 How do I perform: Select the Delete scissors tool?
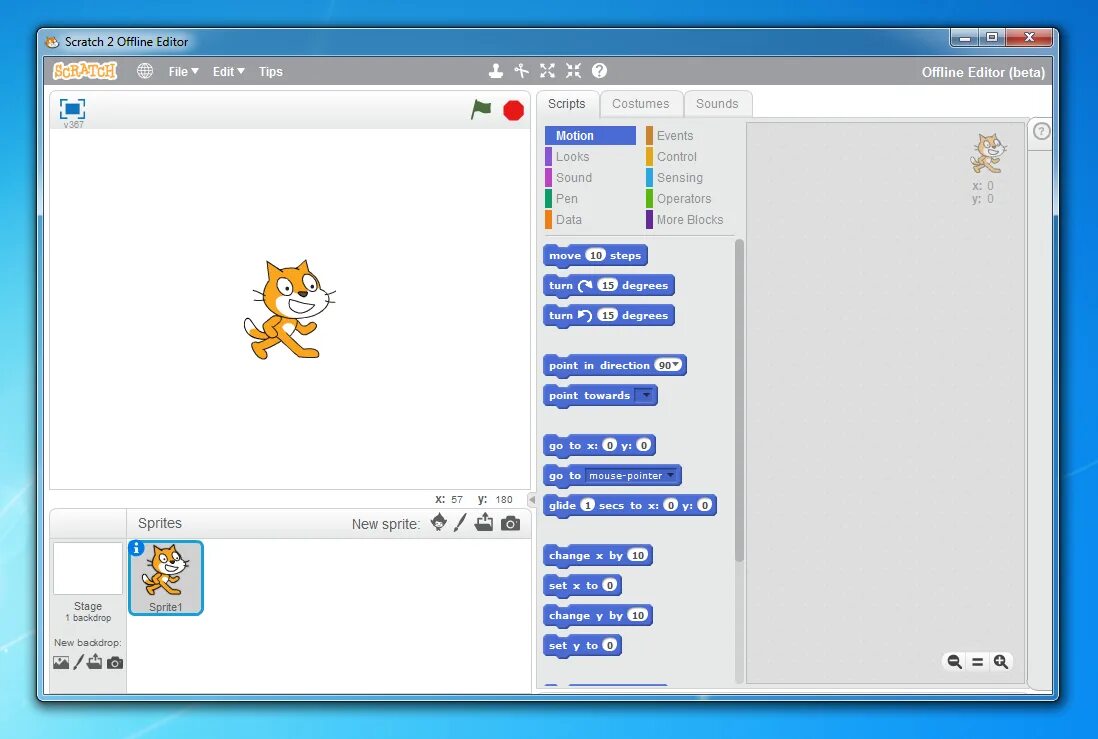pyautogui.click(x=521, y=71)
